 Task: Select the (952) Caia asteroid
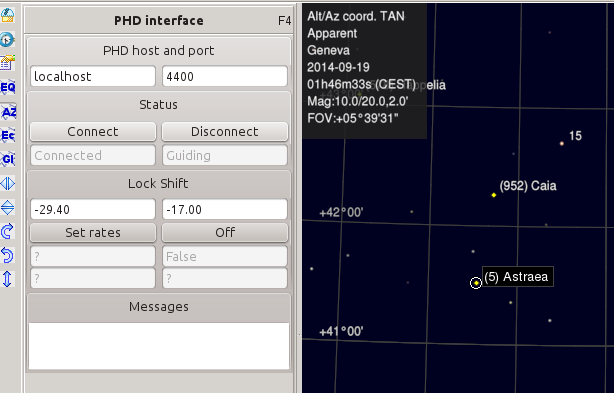click(494, 195)
